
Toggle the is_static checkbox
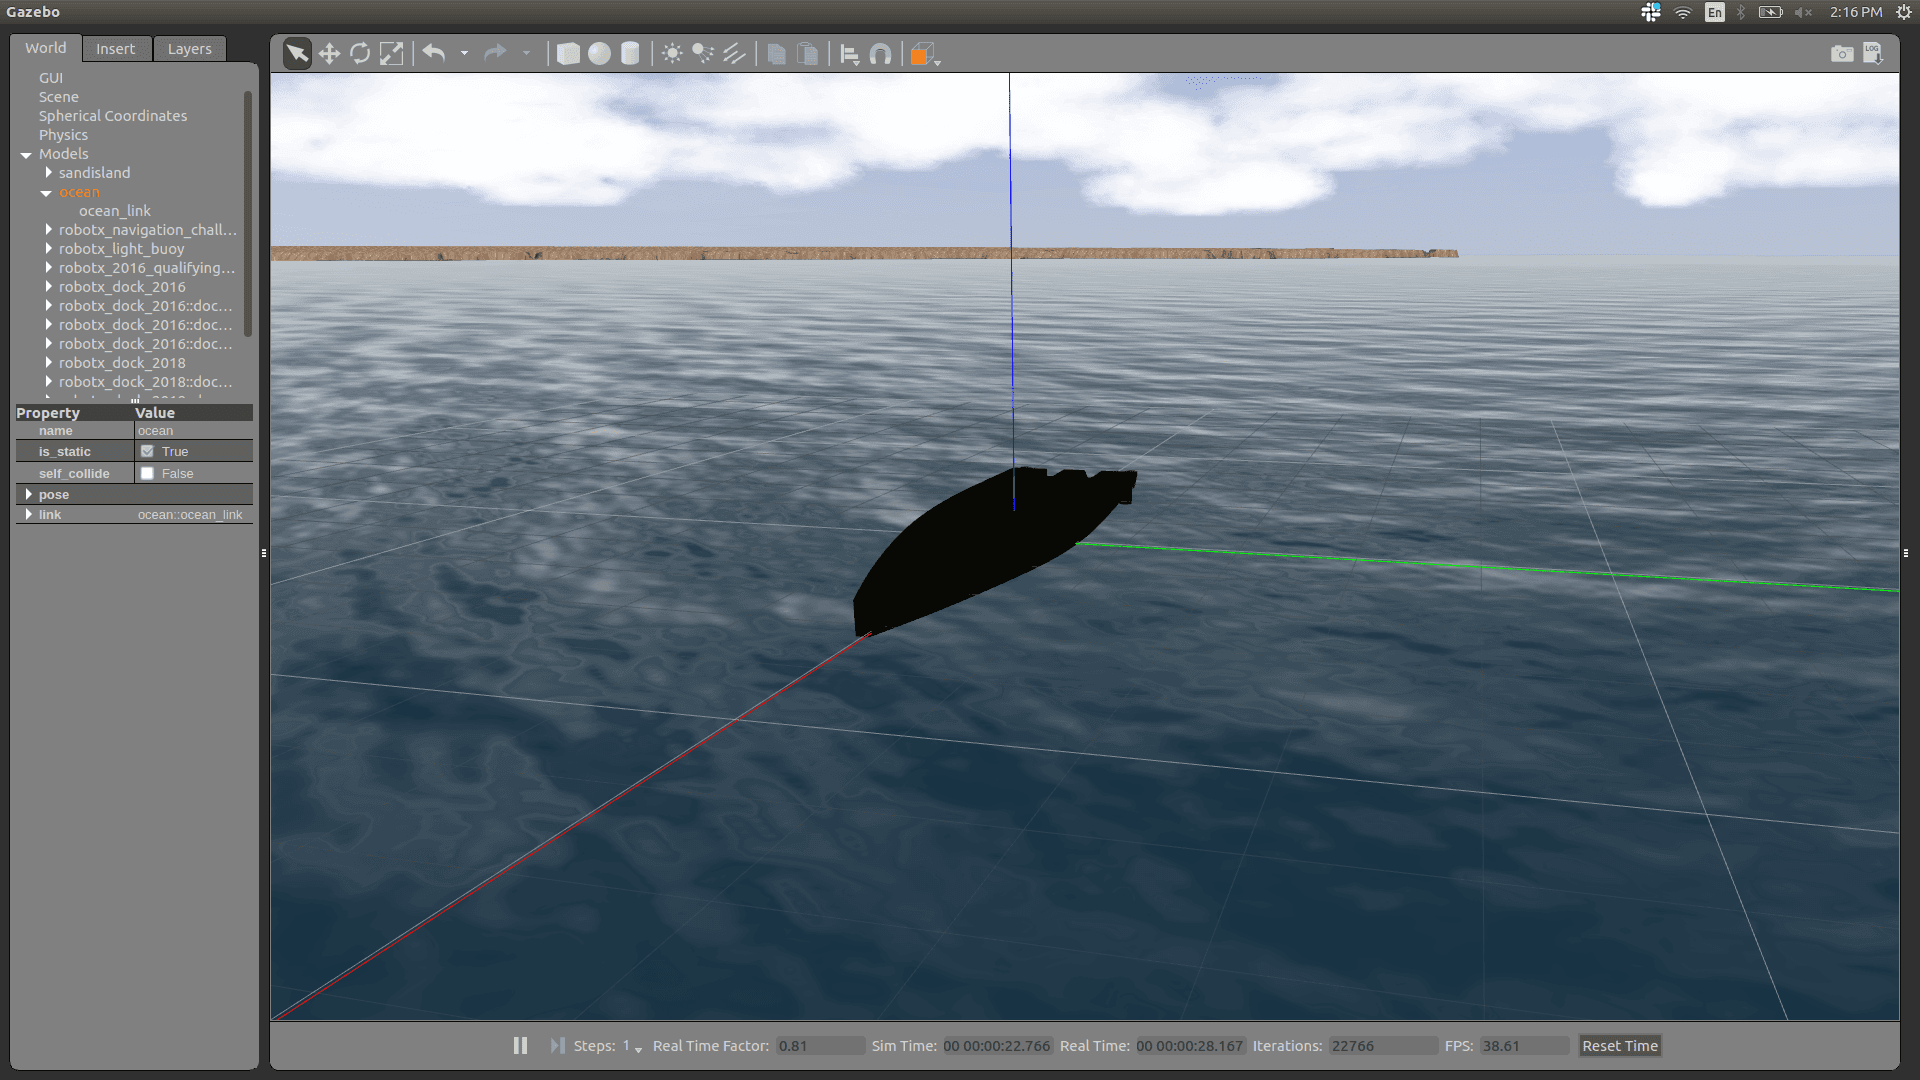point(148,452)
